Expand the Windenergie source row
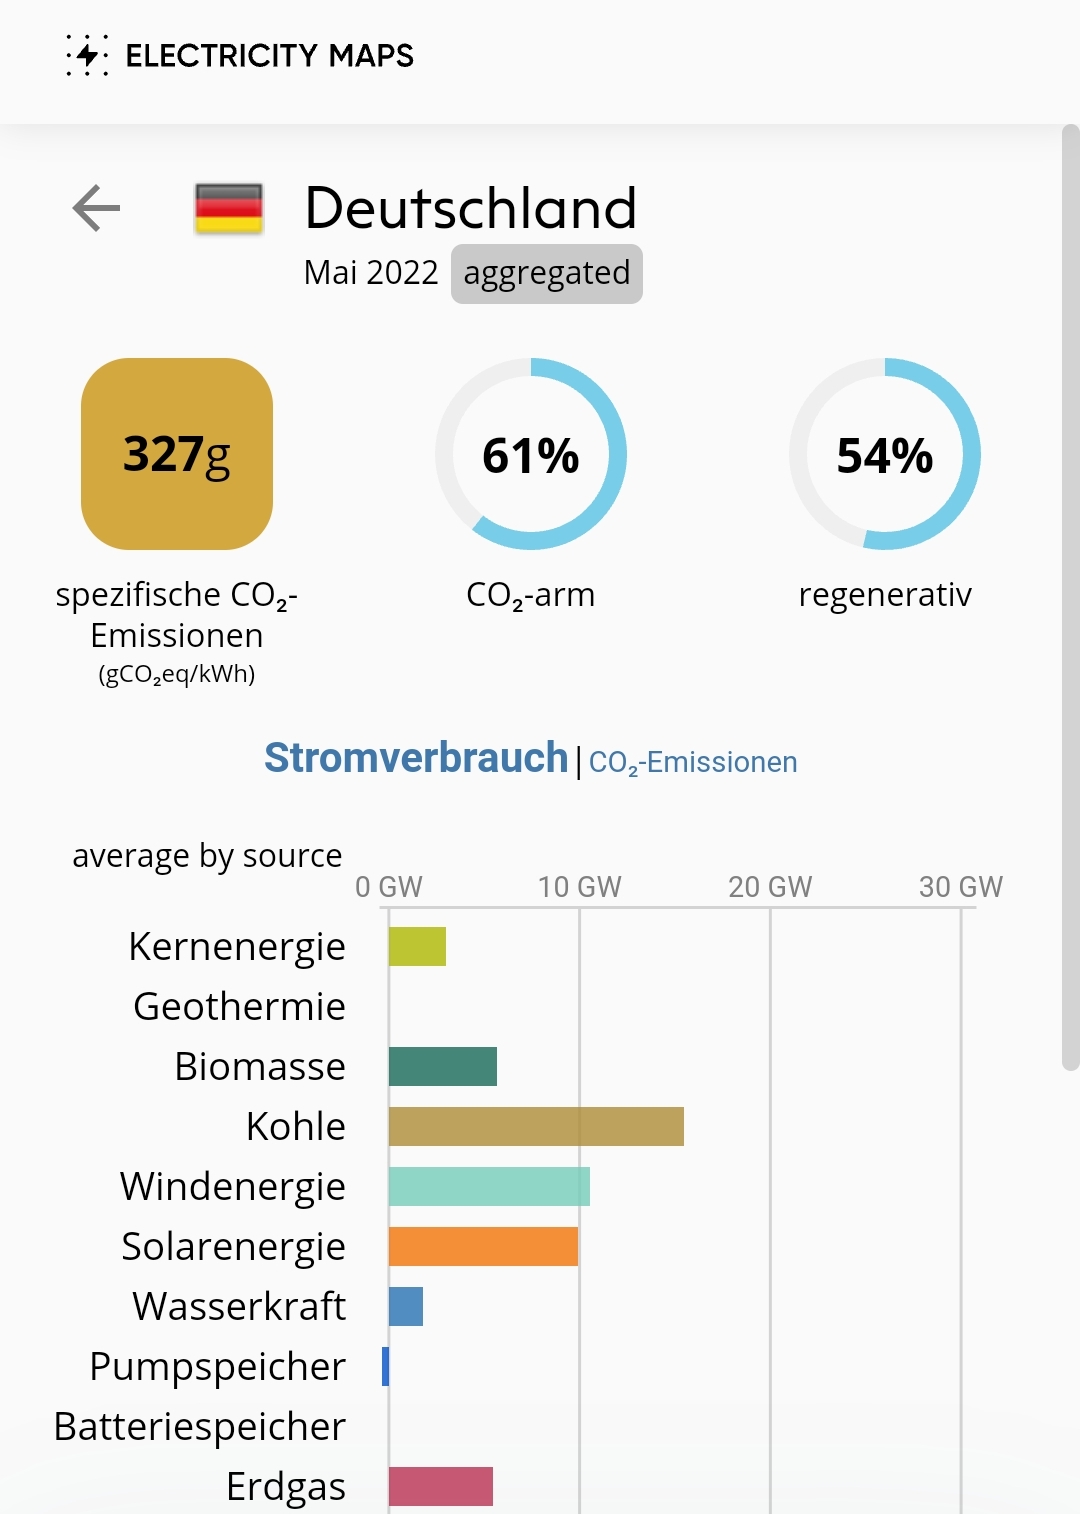 coord(231,1186)
